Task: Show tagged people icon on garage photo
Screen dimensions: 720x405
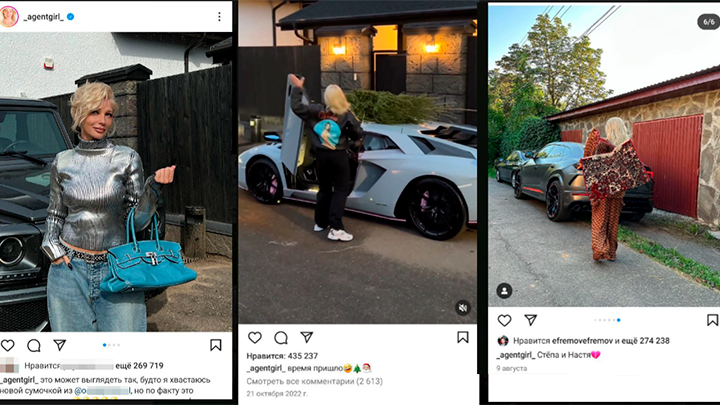Action: pos(504,291)
